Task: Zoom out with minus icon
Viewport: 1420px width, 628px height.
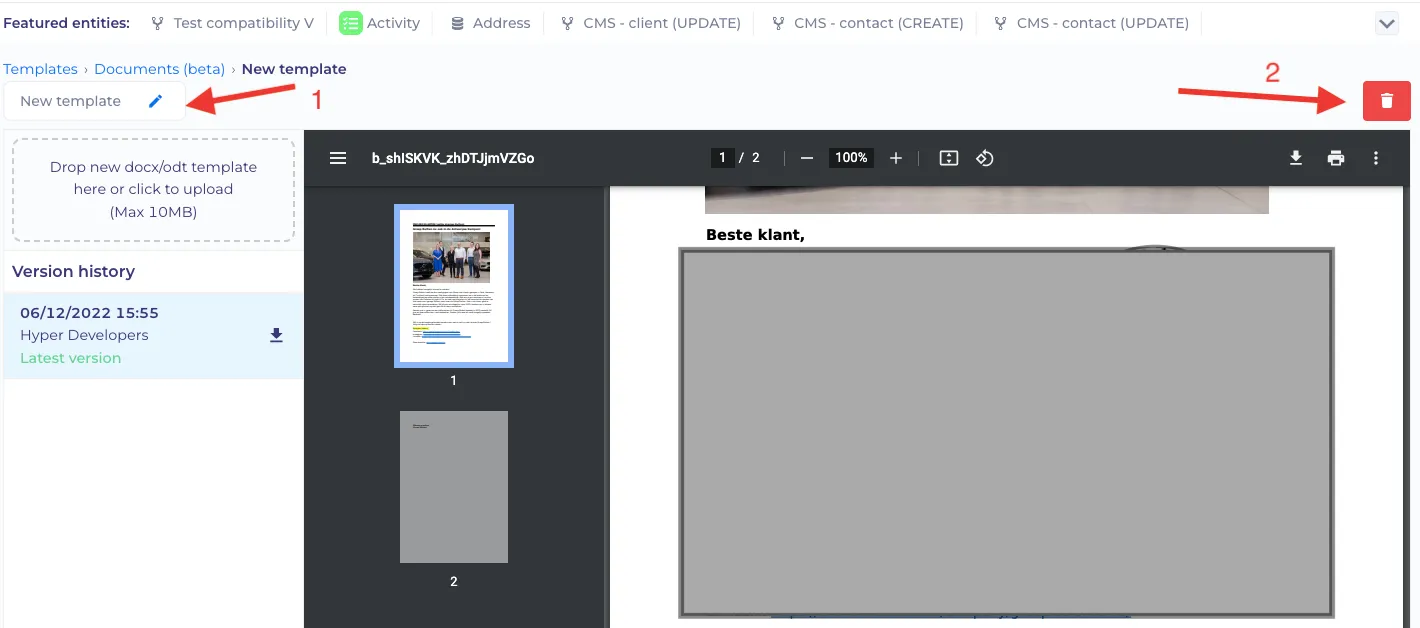Action: pyautogui.click(x=807, y=158)
